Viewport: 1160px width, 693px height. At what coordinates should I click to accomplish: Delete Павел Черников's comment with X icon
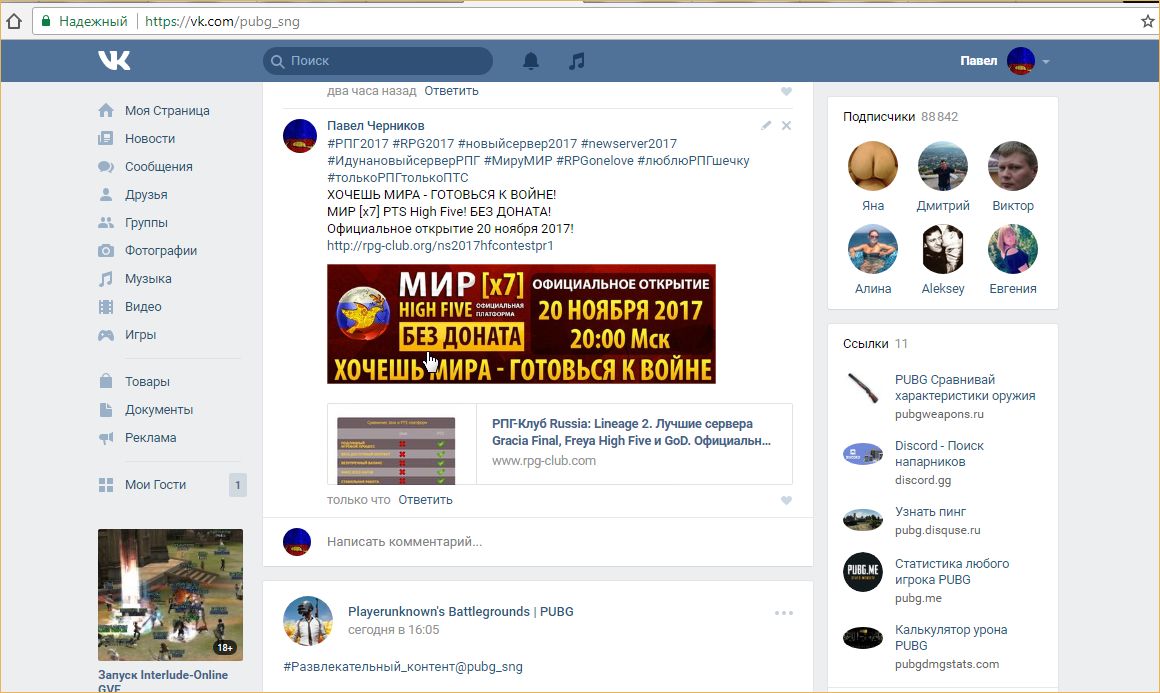(x=786, y=126)
